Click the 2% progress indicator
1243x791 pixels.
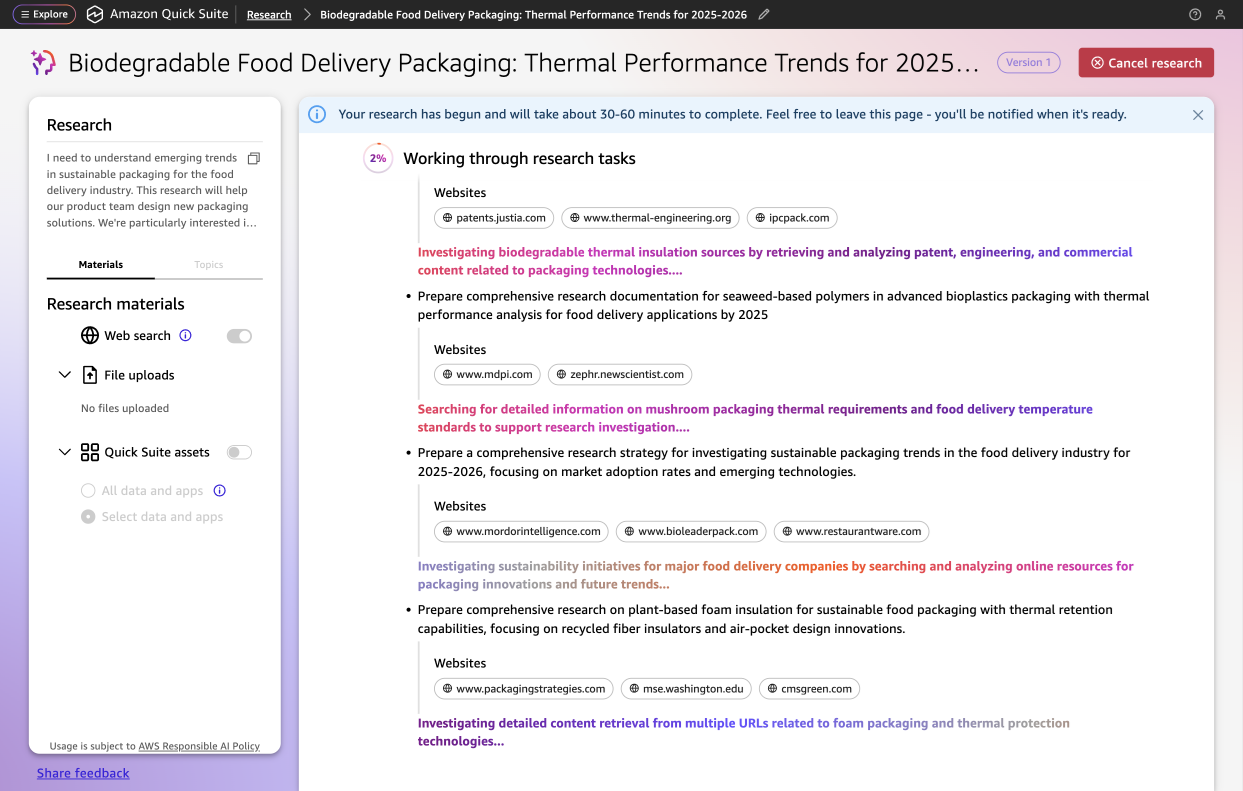(x=378, y=158)
